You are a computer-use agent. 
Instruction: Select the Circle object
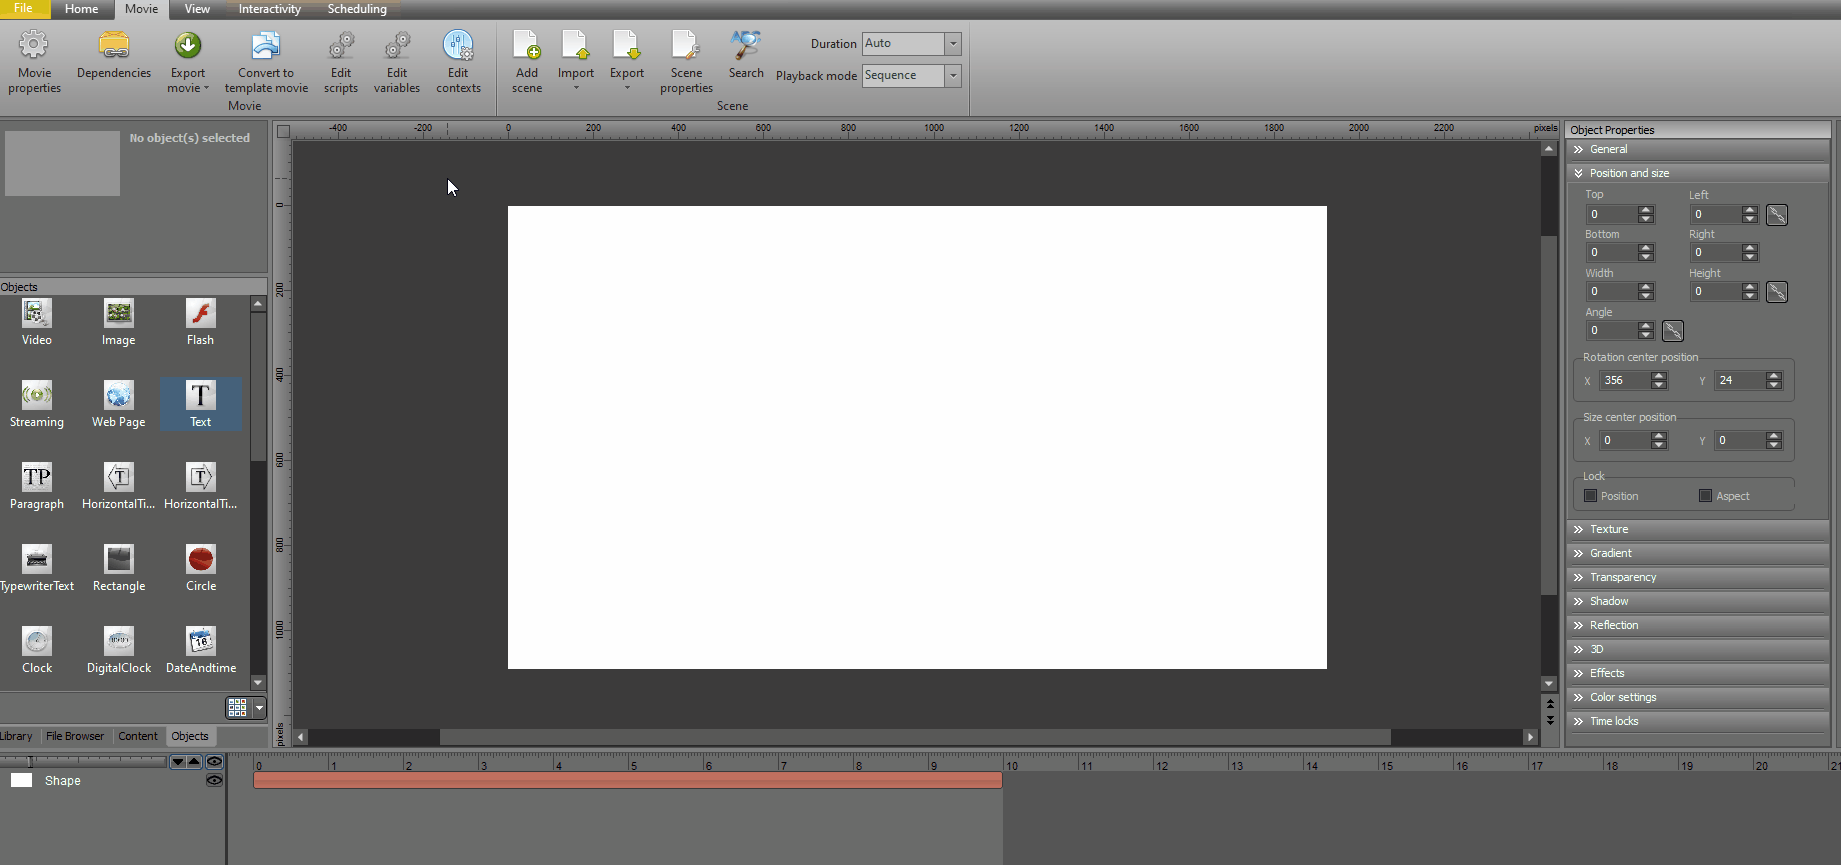(x=200, y=568)
